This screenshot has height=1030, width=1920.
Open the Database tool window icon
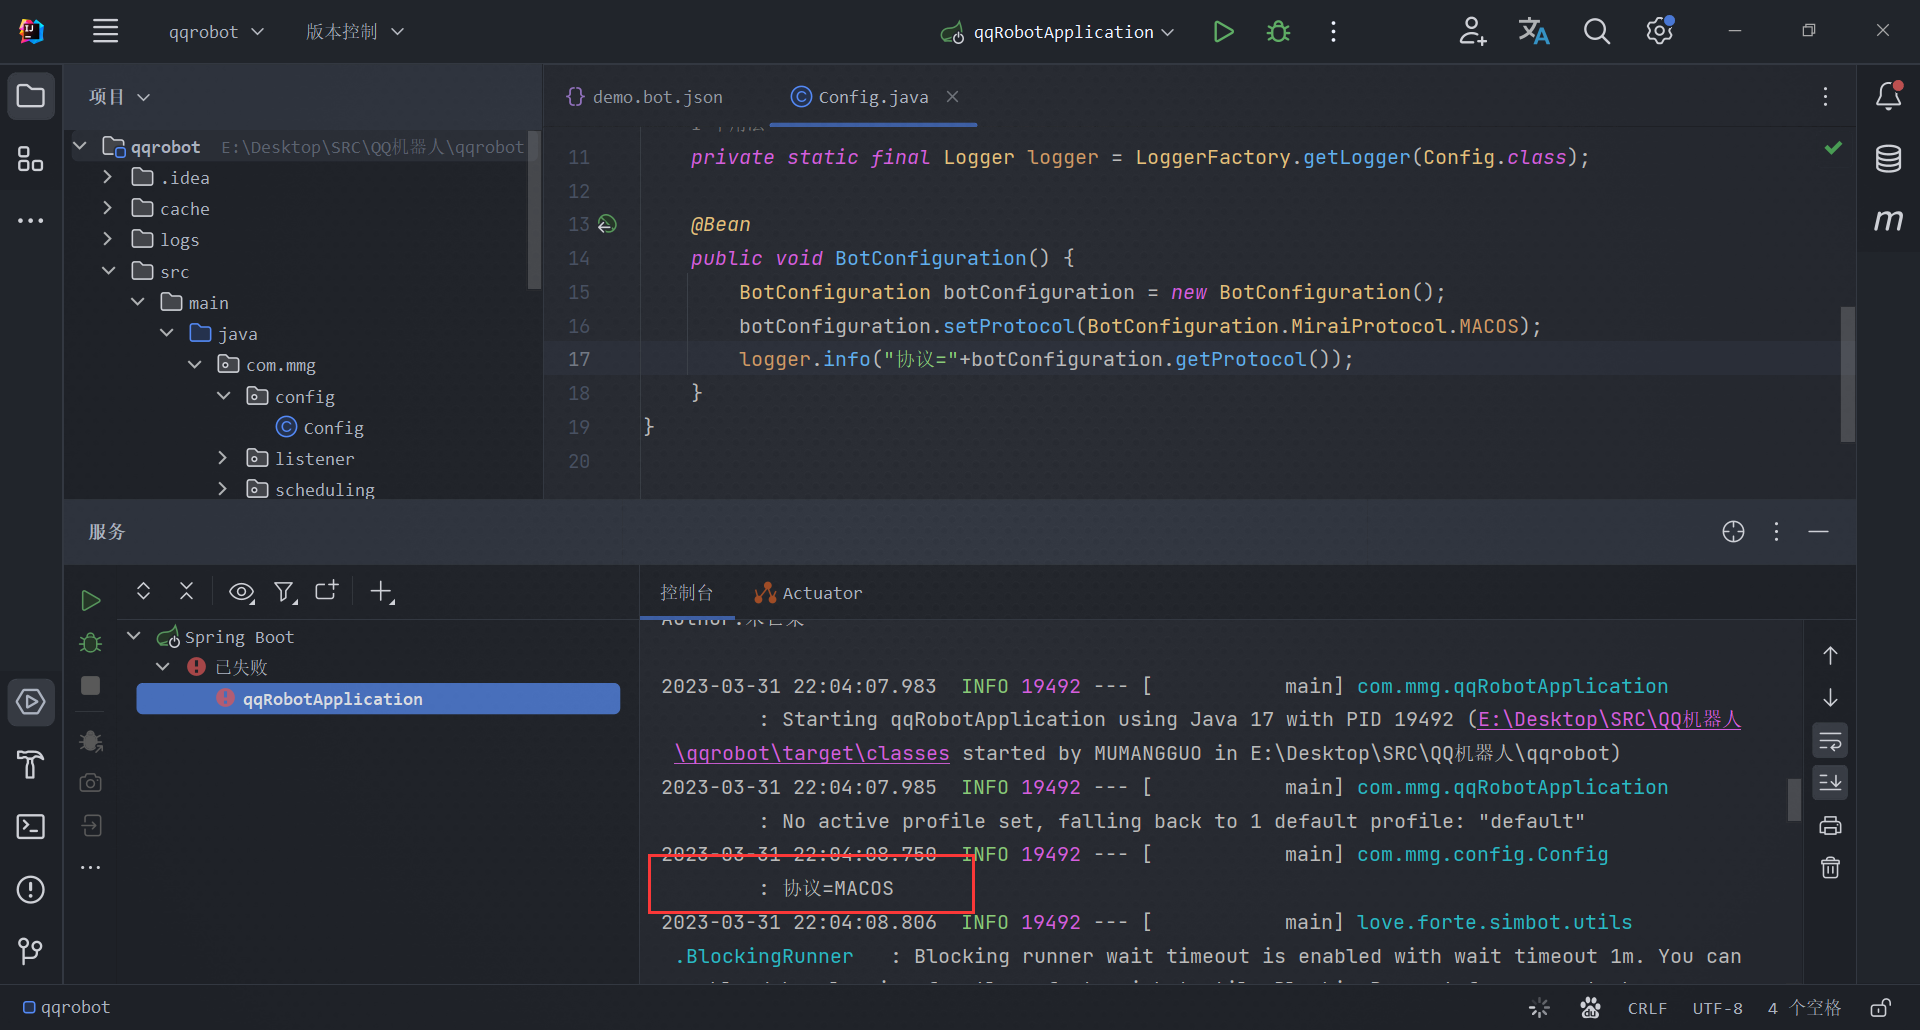click(1888, 158)
